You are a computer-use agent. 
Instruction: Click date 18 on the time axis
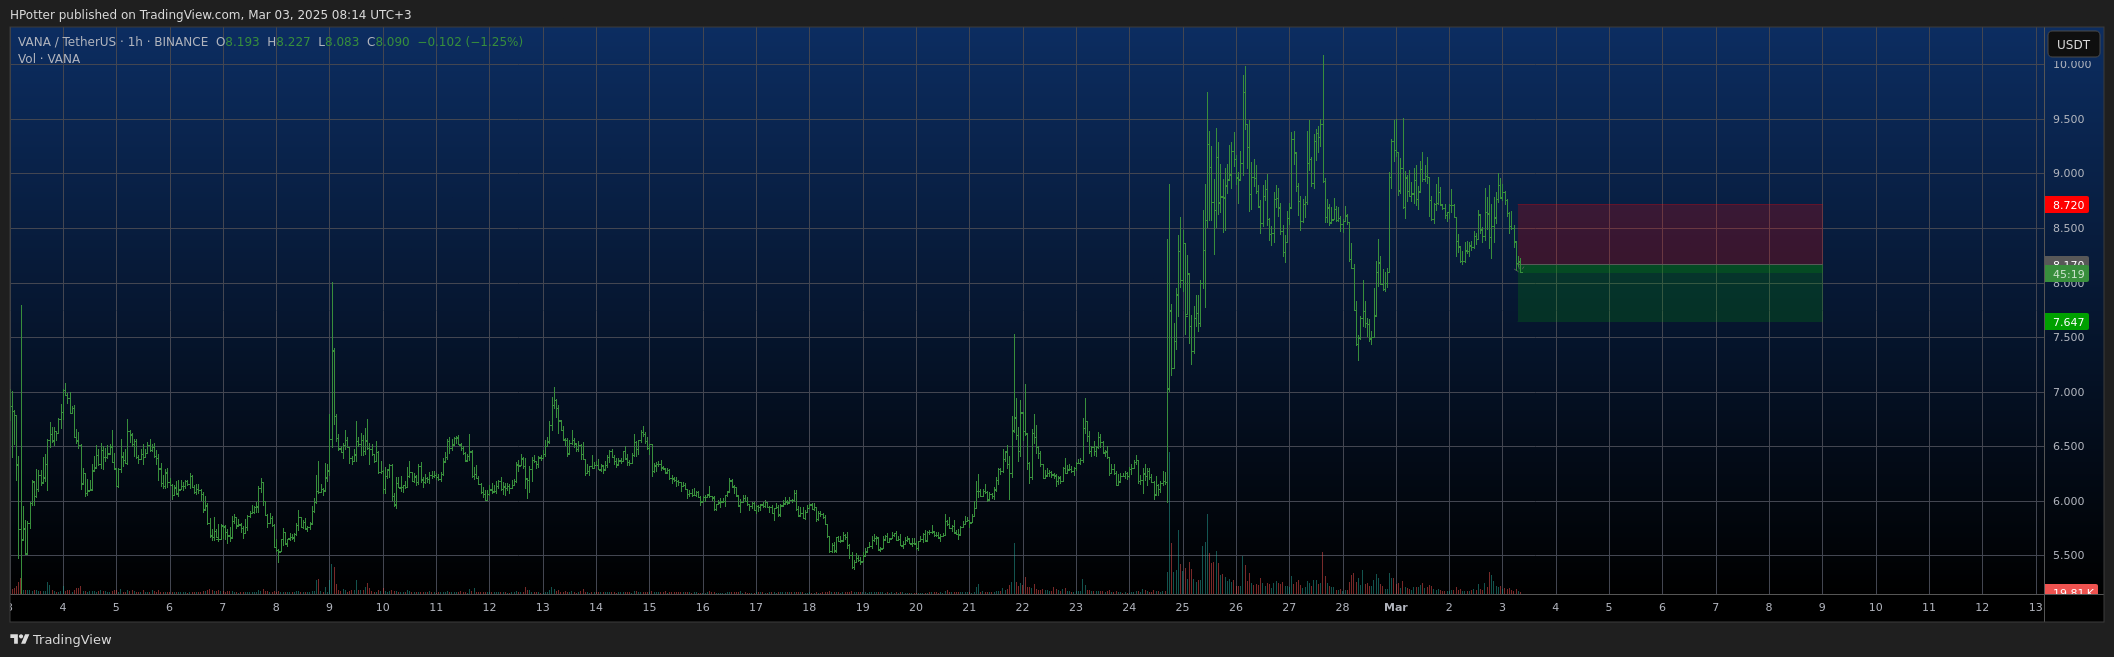click(x=809, y=607)
